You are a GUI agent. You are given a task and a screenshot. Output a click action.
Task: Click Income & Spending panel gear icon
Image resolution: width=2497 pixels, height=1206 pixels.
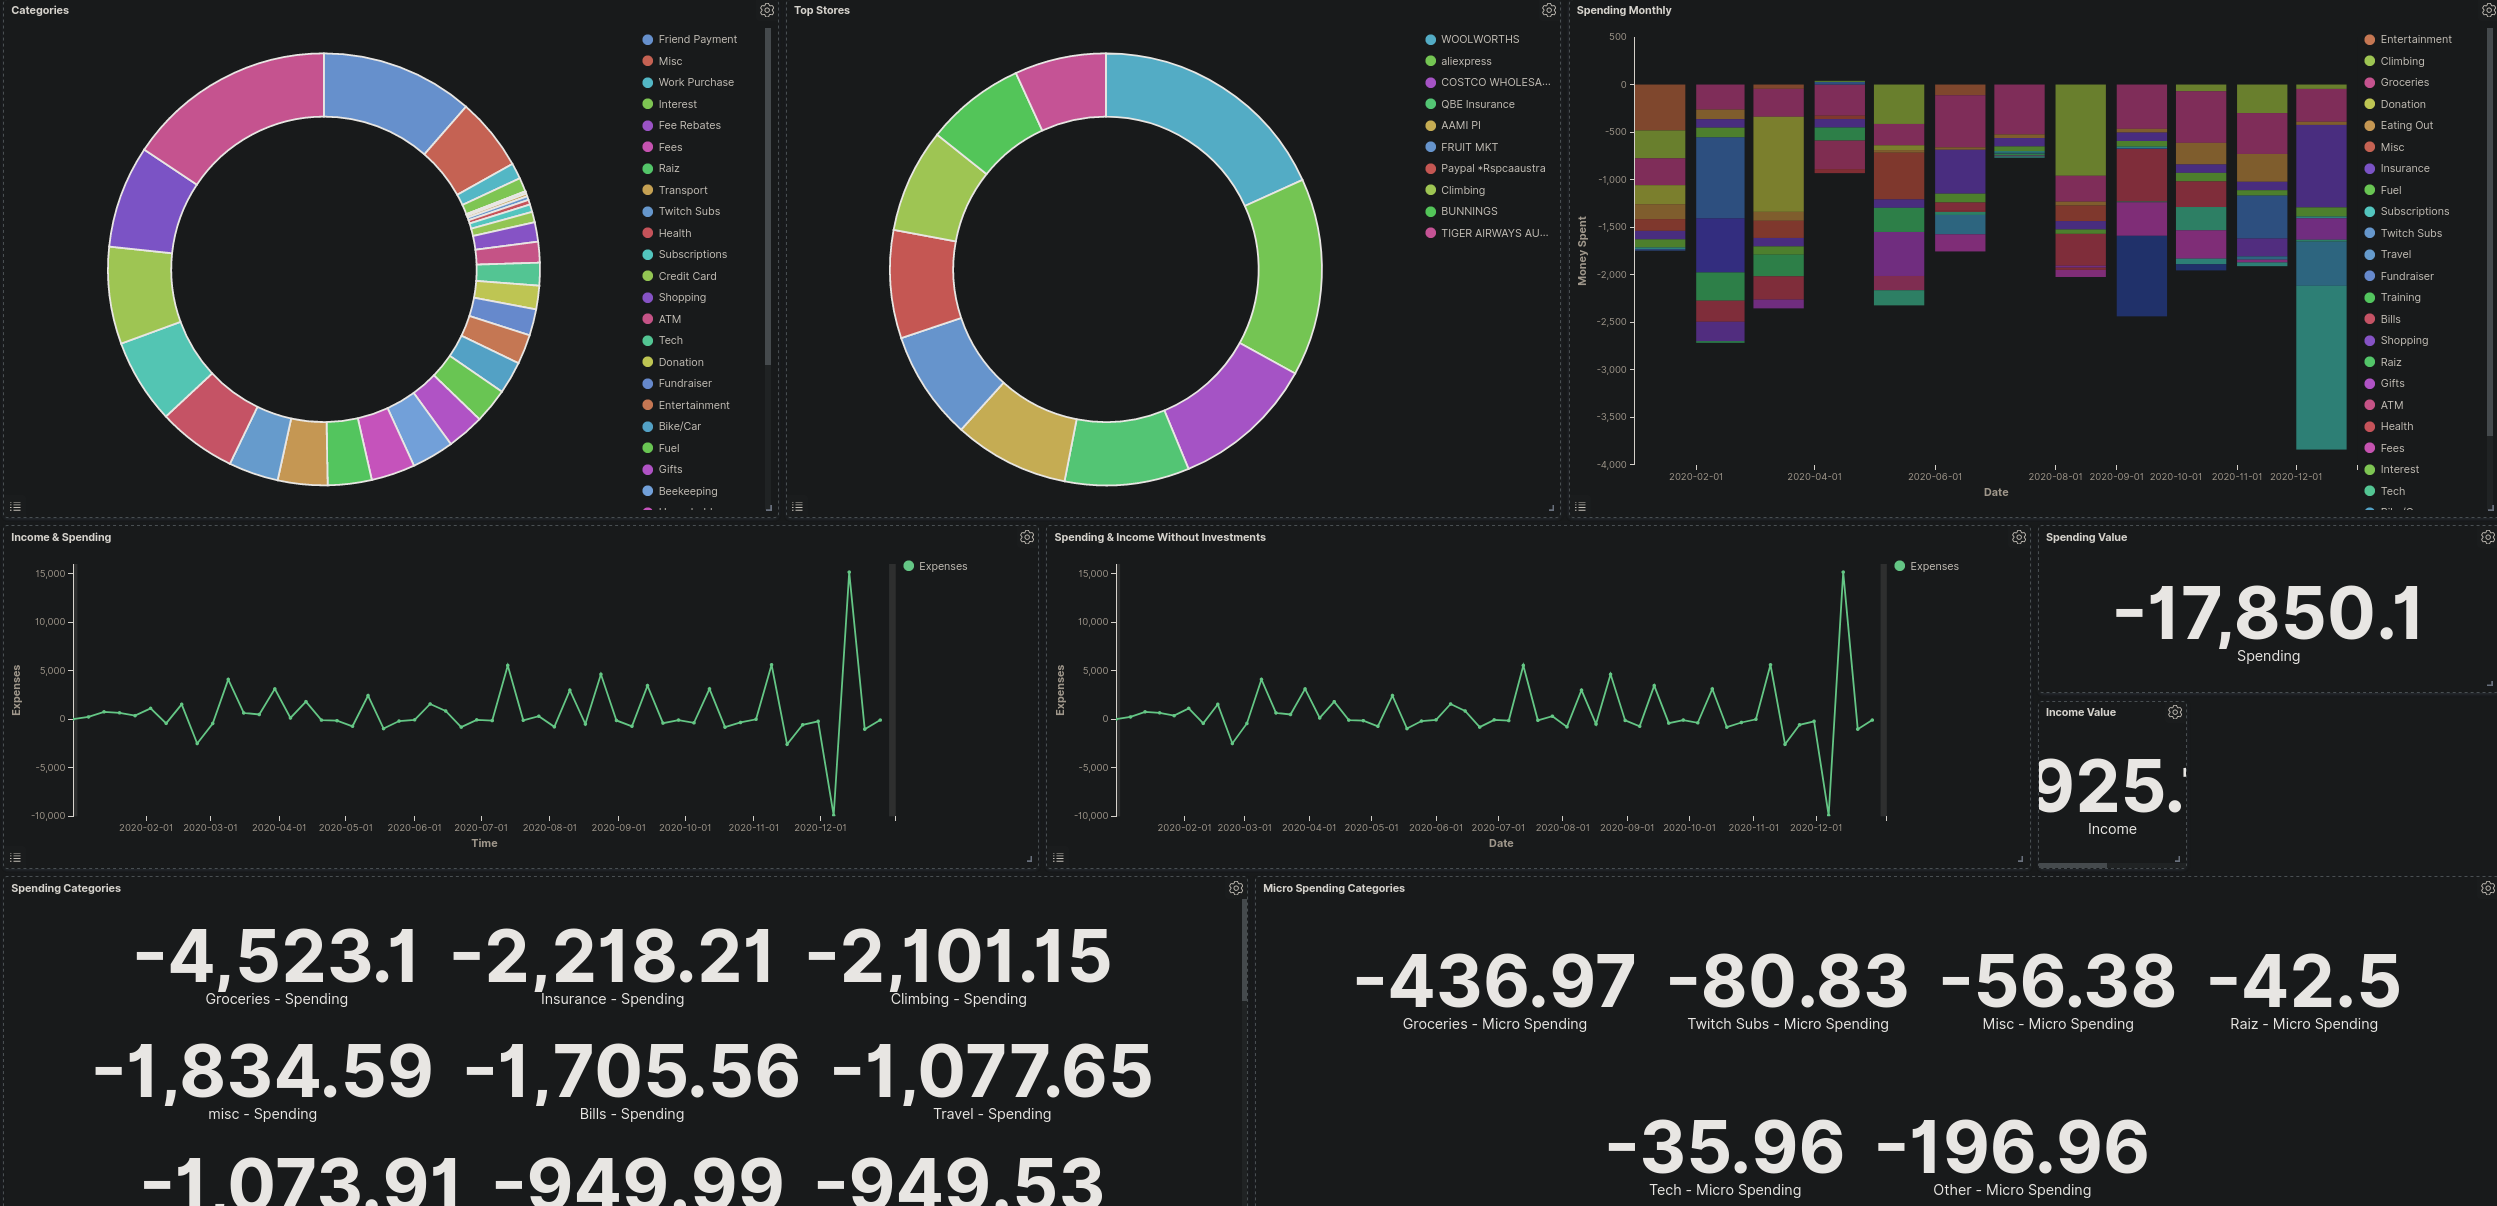pyautogui.click(x=1026, y=537)
